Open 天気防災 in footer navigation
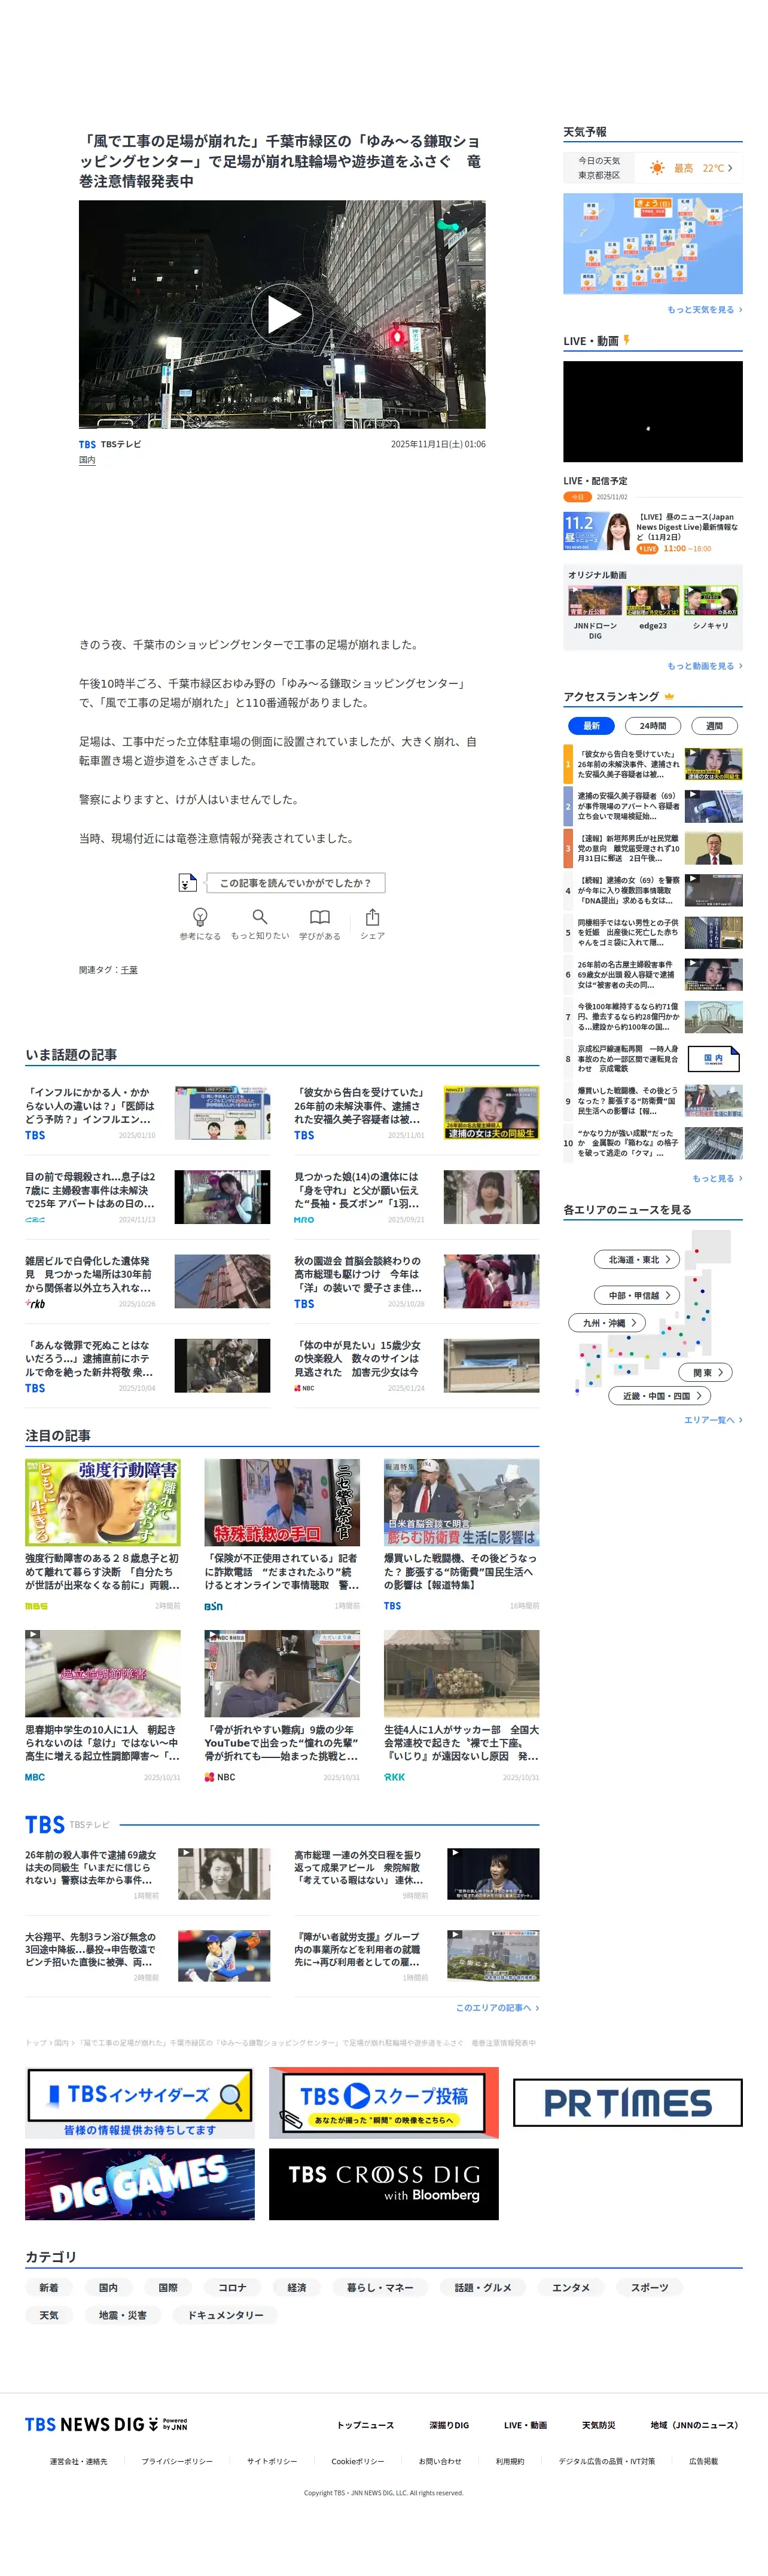Image resolution: width=768 pixels, height=2576 pixels. click(x=599, y=2426)
